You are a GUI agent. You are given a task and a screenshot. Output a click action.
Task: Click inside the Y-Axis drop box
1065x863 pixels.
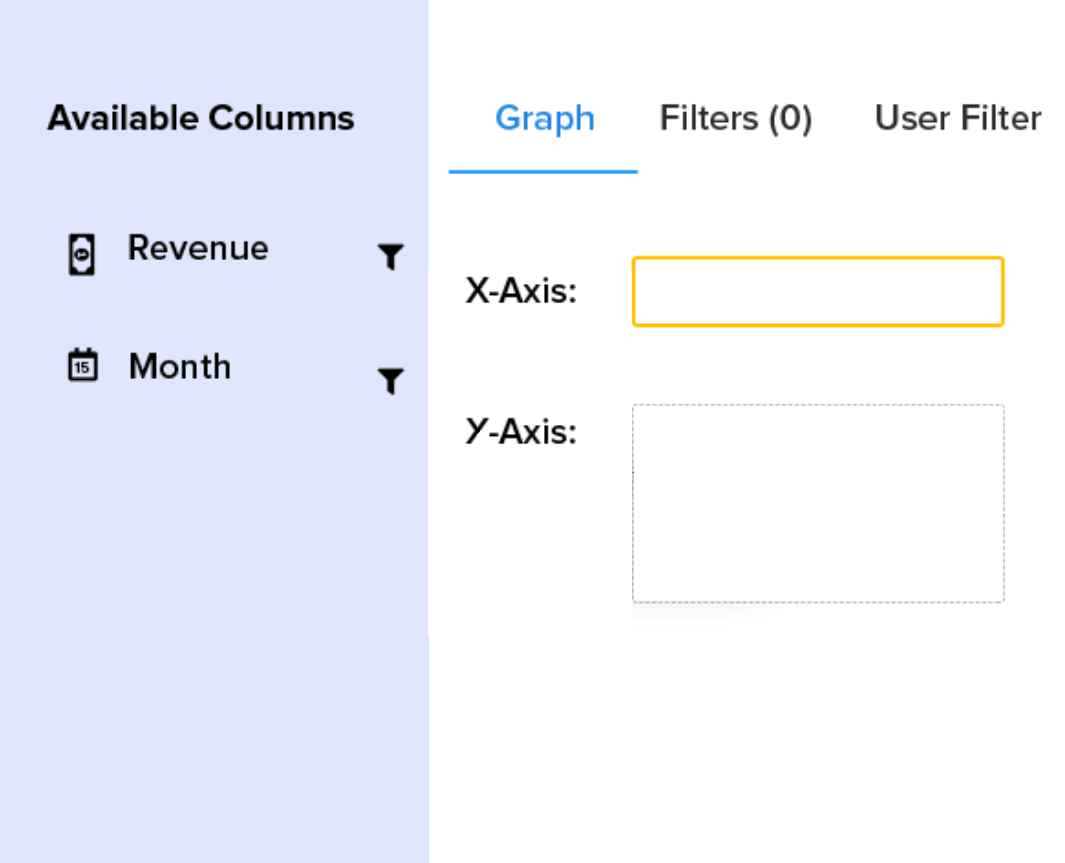[817, 503]
